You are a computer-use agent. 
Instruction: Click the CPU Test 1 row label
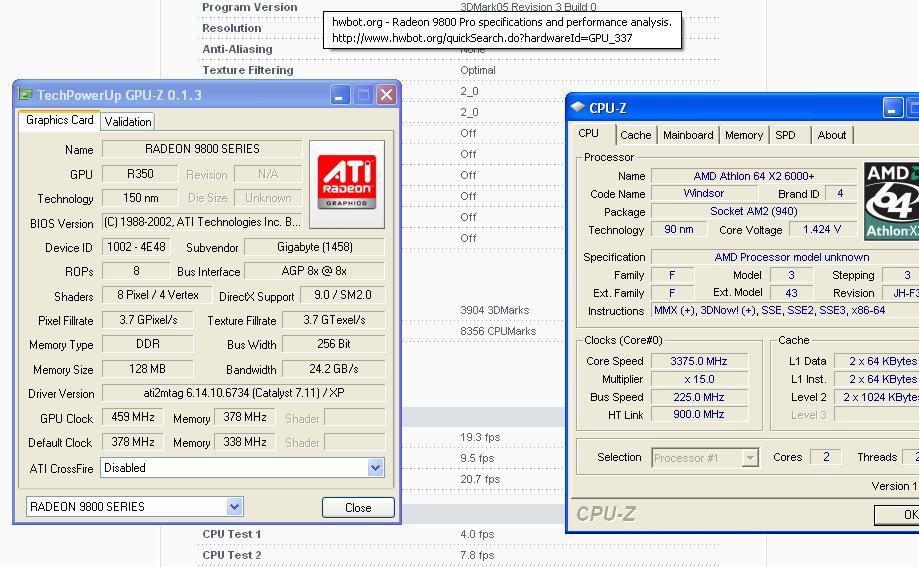click(x=232, y=534)
